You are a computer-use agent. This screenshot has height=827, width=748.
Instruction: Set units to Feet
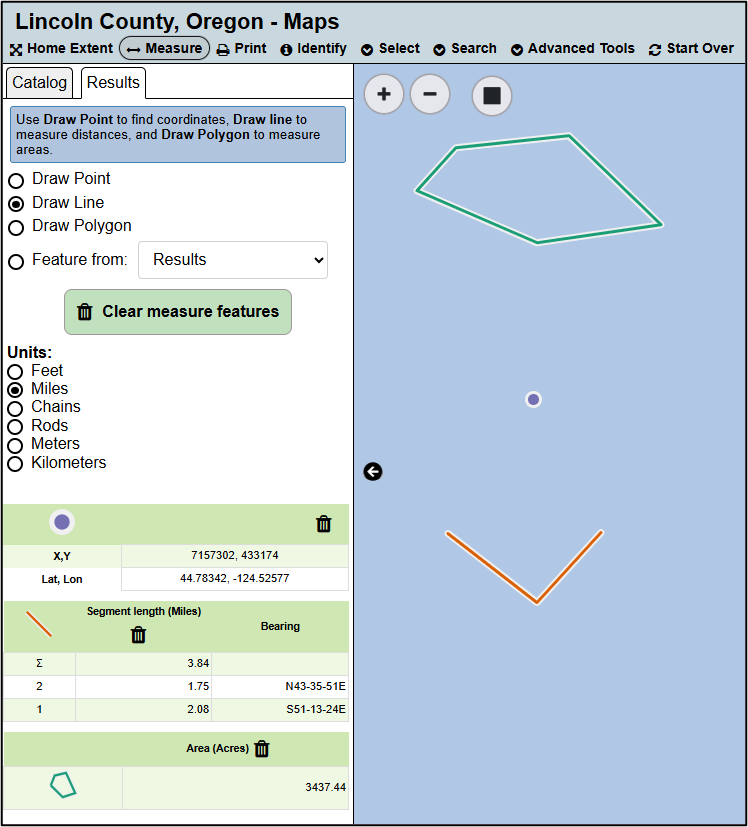(15, 372)
